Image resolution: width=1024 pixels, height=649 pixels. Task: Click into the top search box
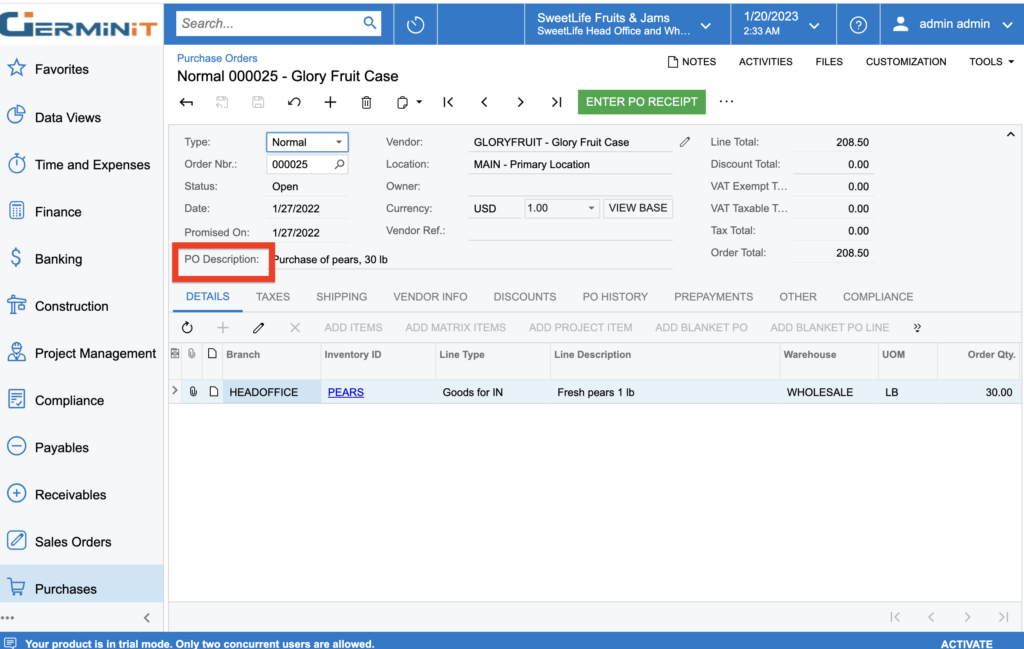click(x=270, y=23)
